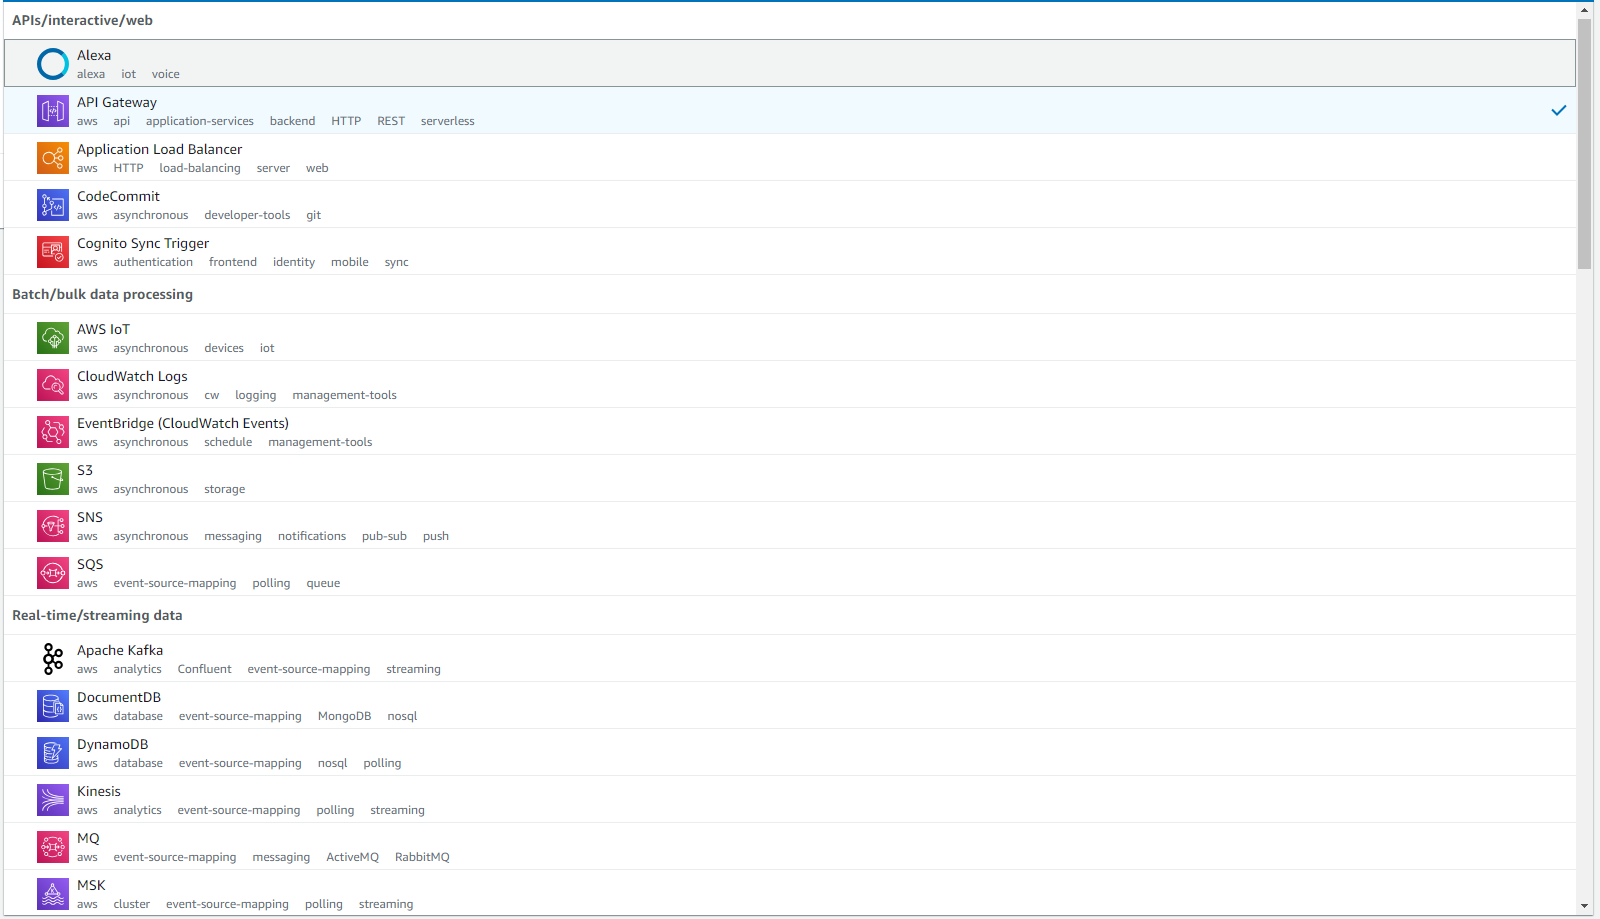Select the MQ option
1600x919 pixels.
790,847
